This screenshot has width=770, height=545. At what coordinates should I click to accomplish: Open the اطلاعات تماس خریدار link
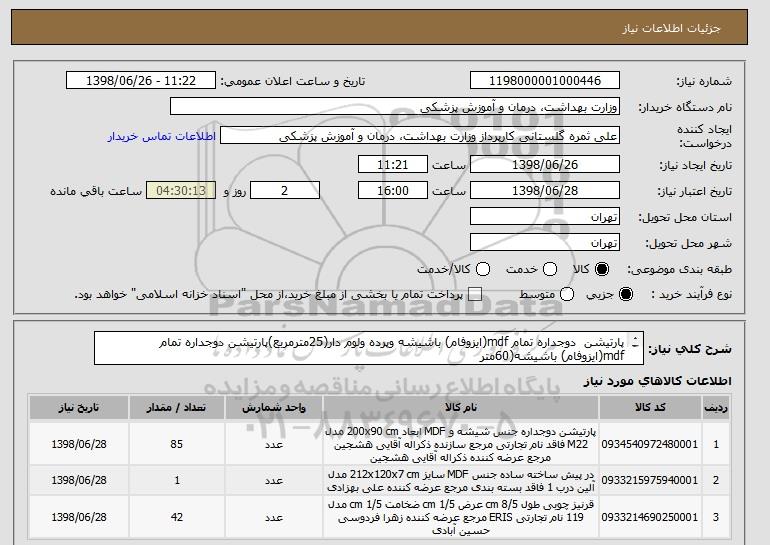tap(162, 136)
